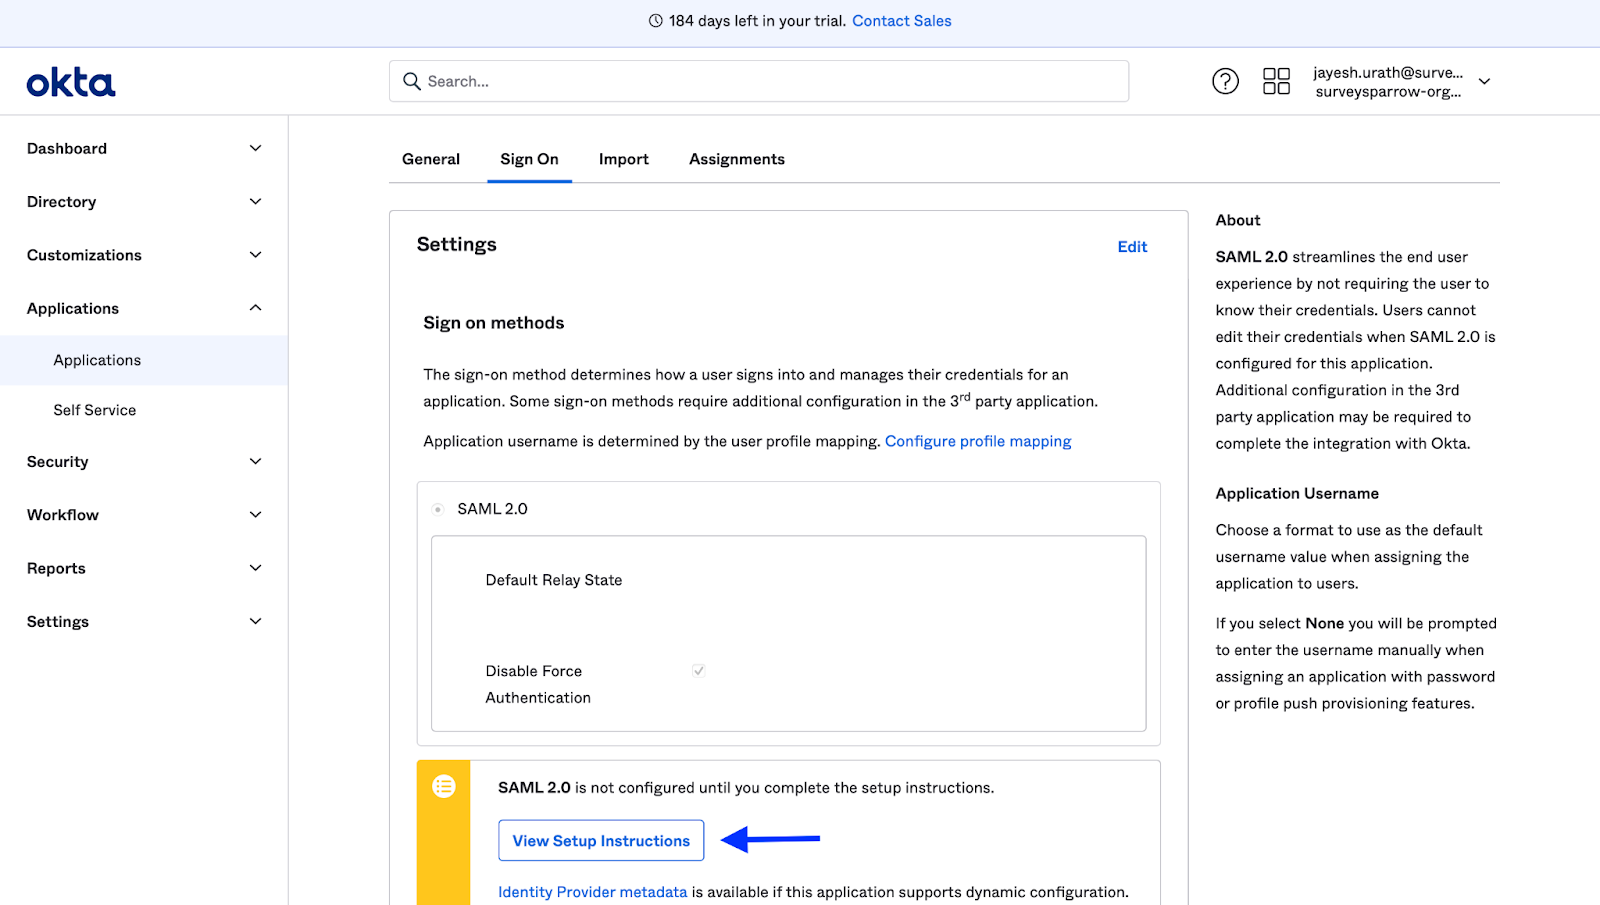Switch to the Import tab
Screen dimensions: 1600x905
pyautogui.click(x=624, y=159)
